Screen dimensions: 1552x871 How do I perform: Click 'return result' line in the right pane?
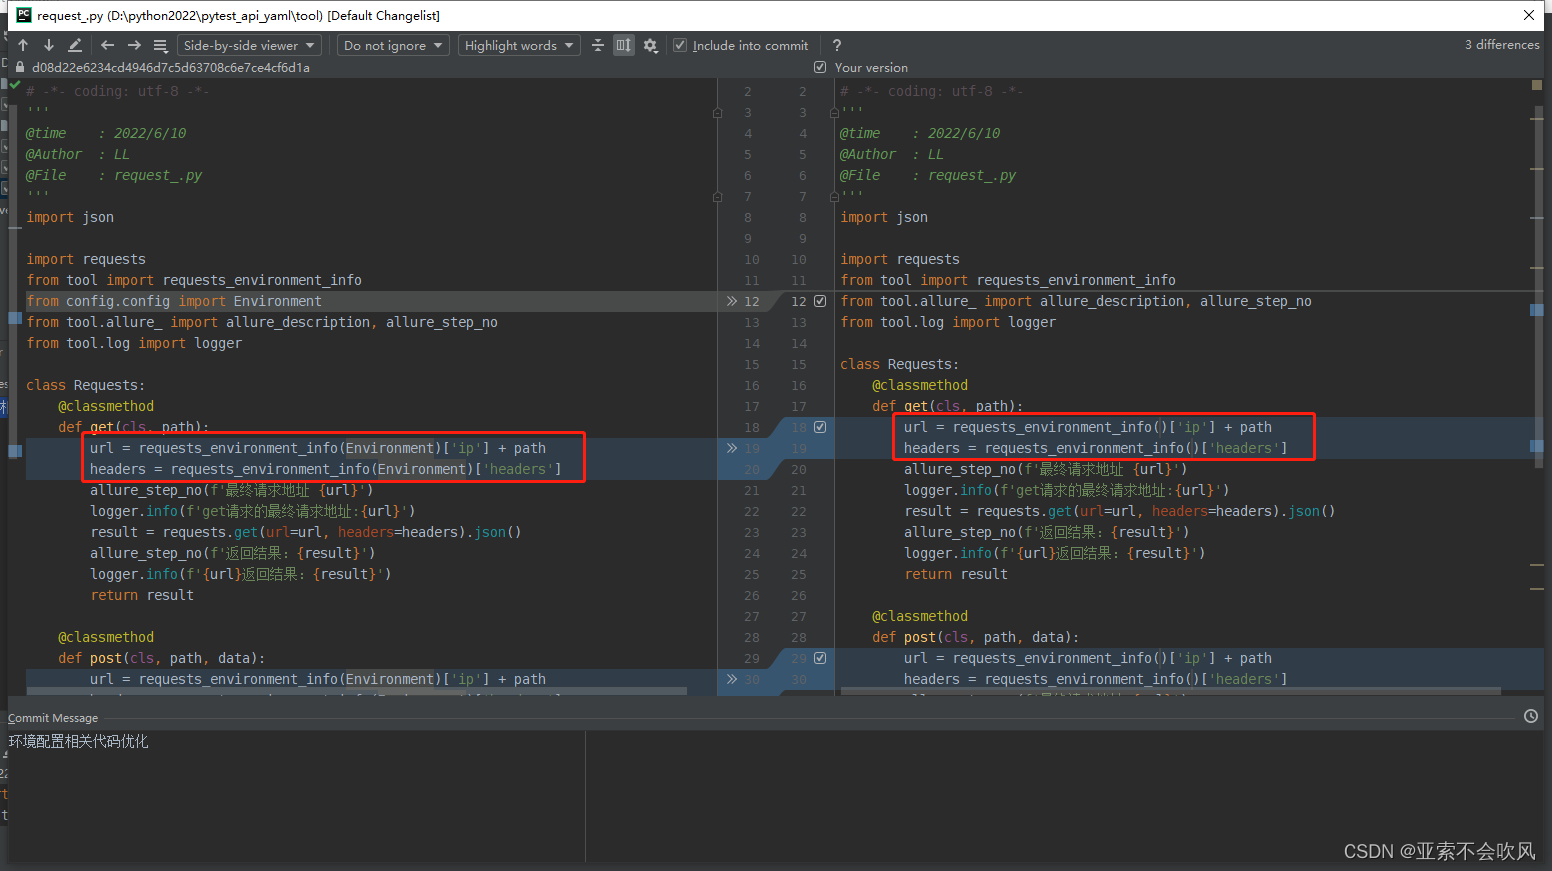pyautogui.click(x=955, y=574)
